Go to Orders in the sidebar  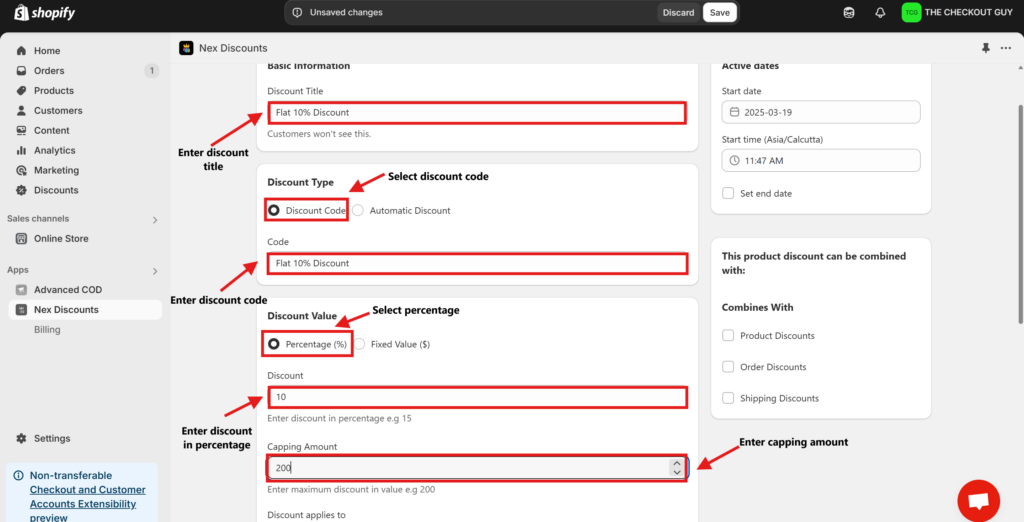point(49,71)
